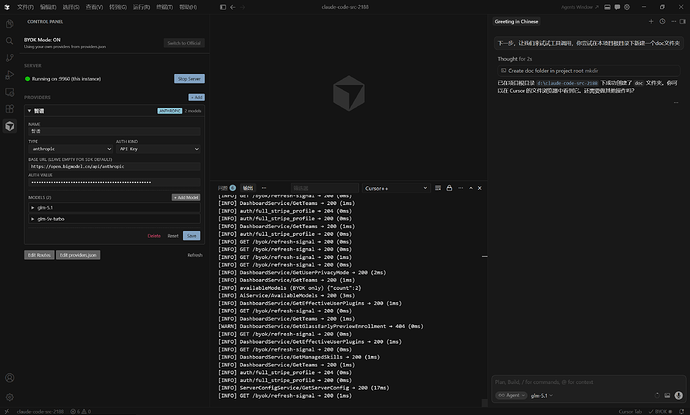Open chat panel more actions ellipsis
Screen dimensions: 690x415
pyautogui.click(x=673, y=21)
